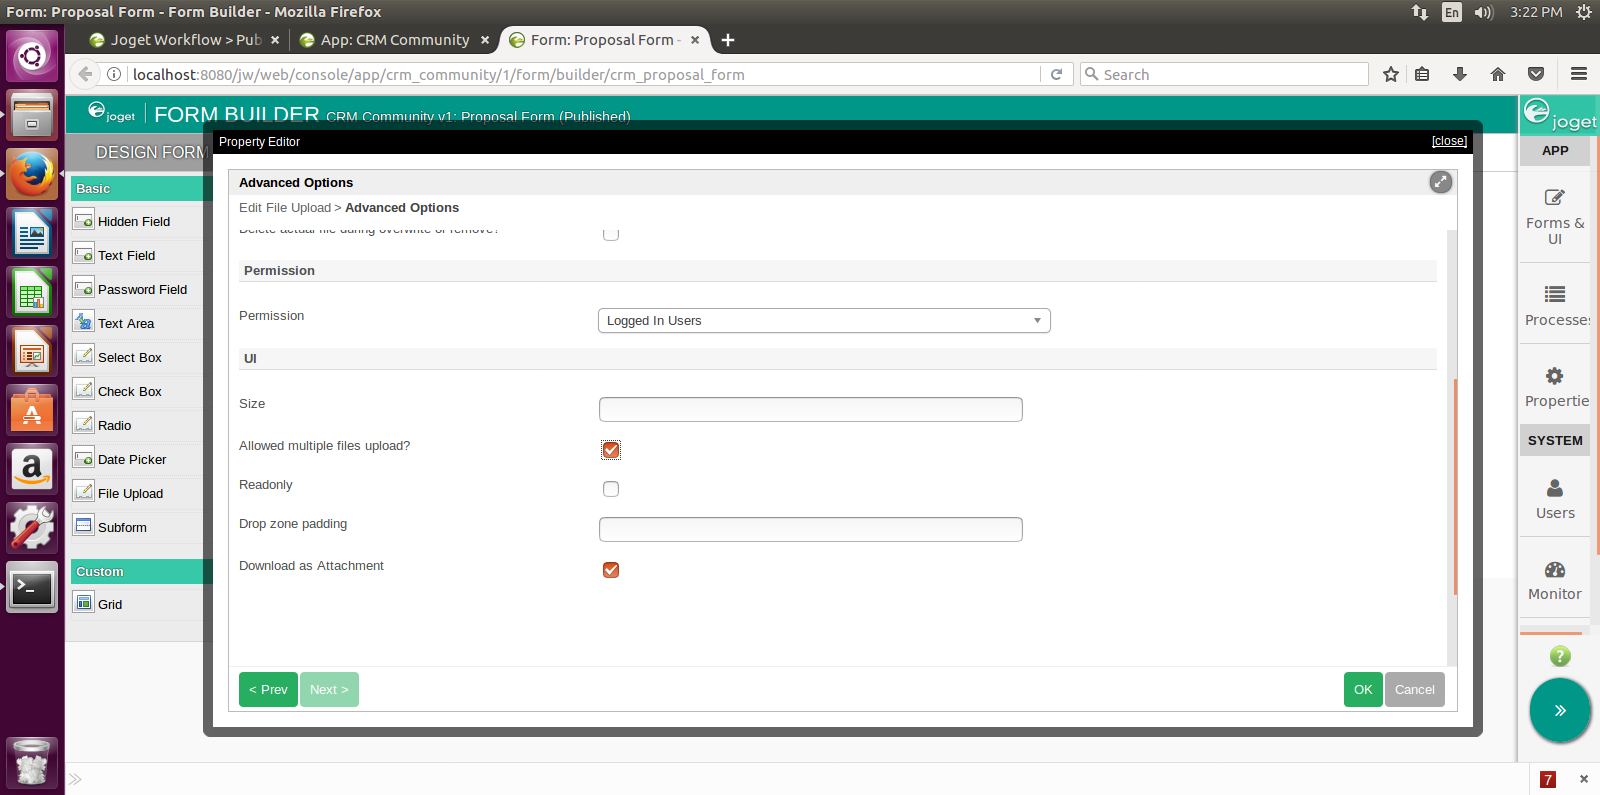1600x795 pixels.
Task: Pick the Check Box element icon
Action: point(84,390)
